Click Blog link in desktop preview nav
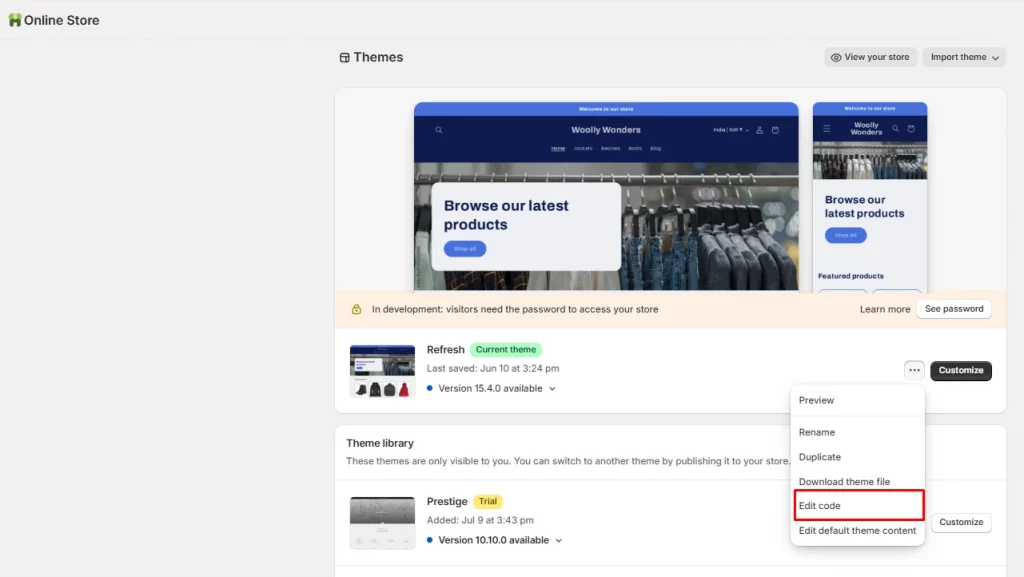 pos(655,148)
